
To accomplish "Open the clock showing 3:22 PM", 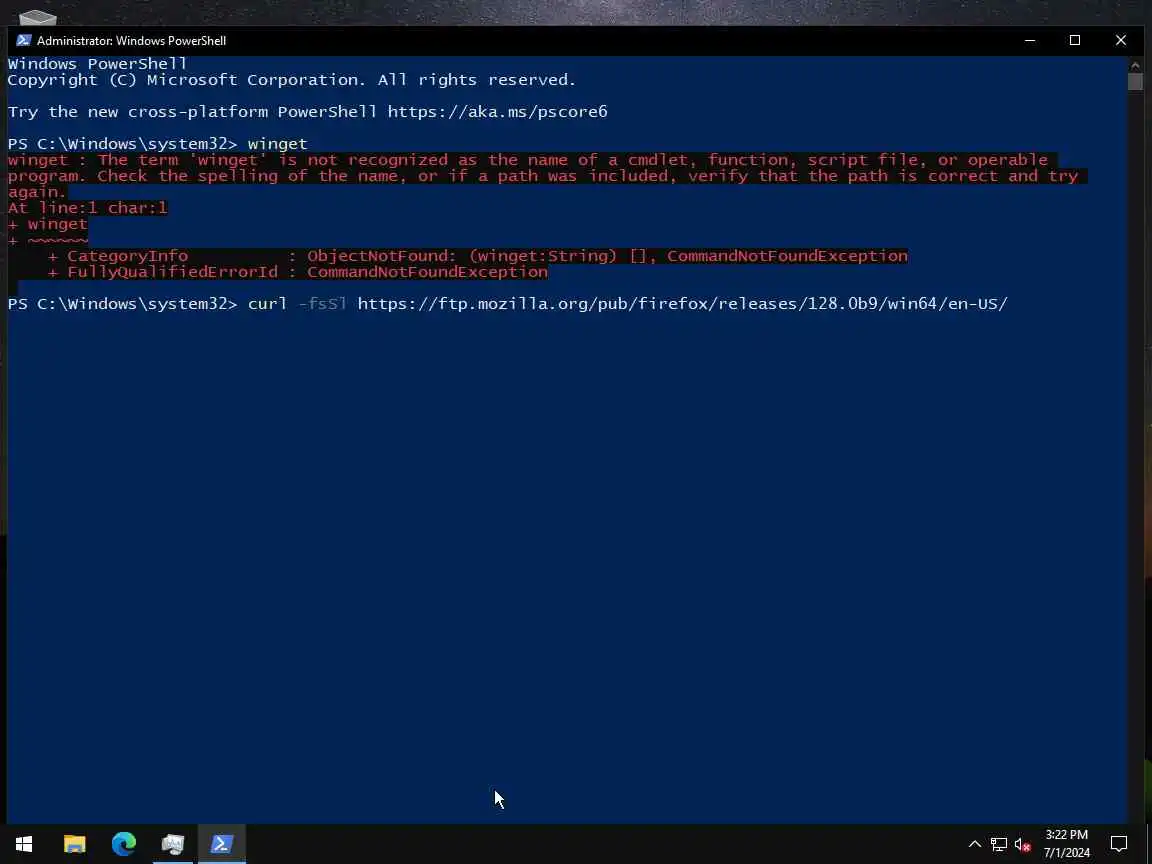I will pos(1066,843).
